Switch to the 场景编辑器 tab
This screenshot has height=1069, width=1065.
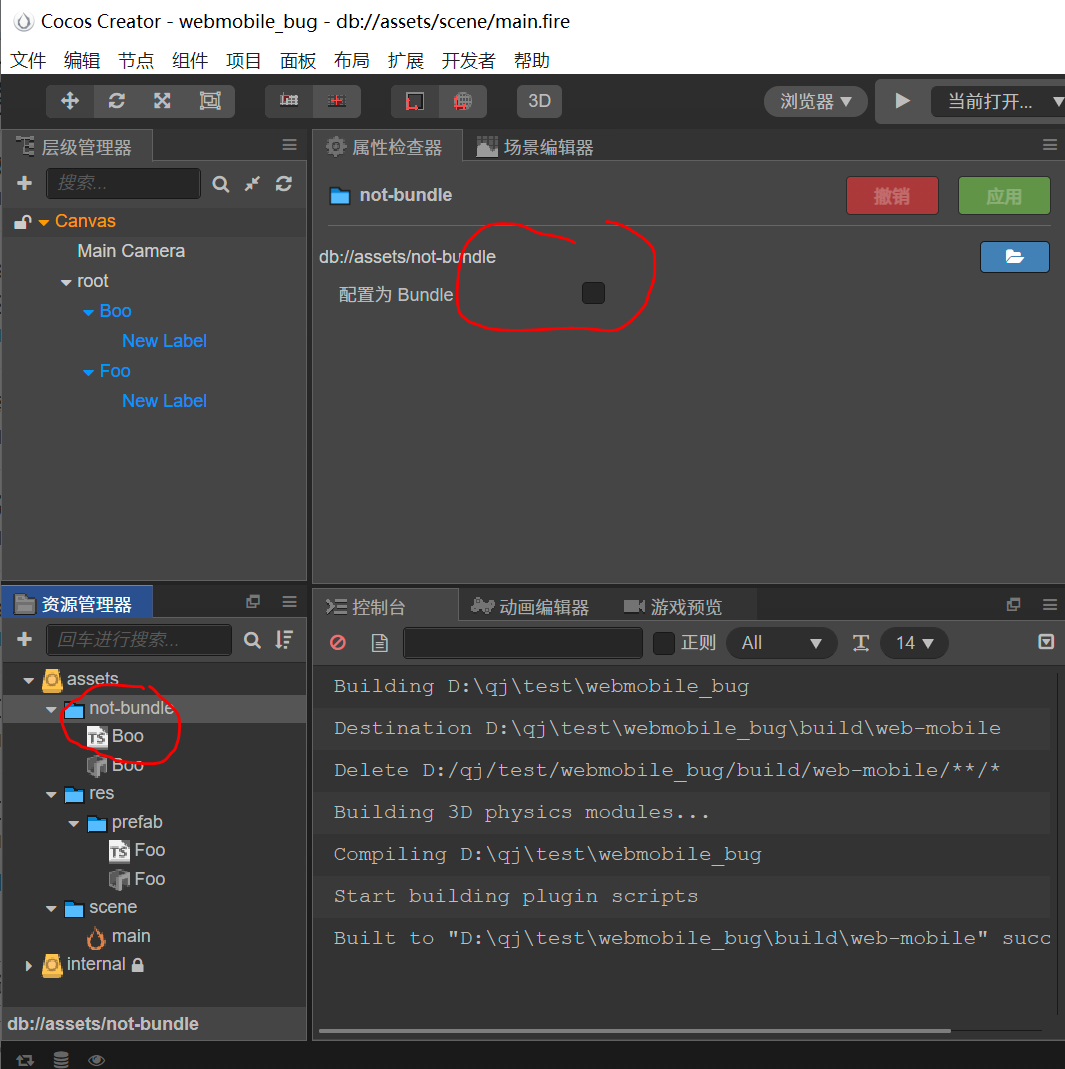(x=535, y=147)
